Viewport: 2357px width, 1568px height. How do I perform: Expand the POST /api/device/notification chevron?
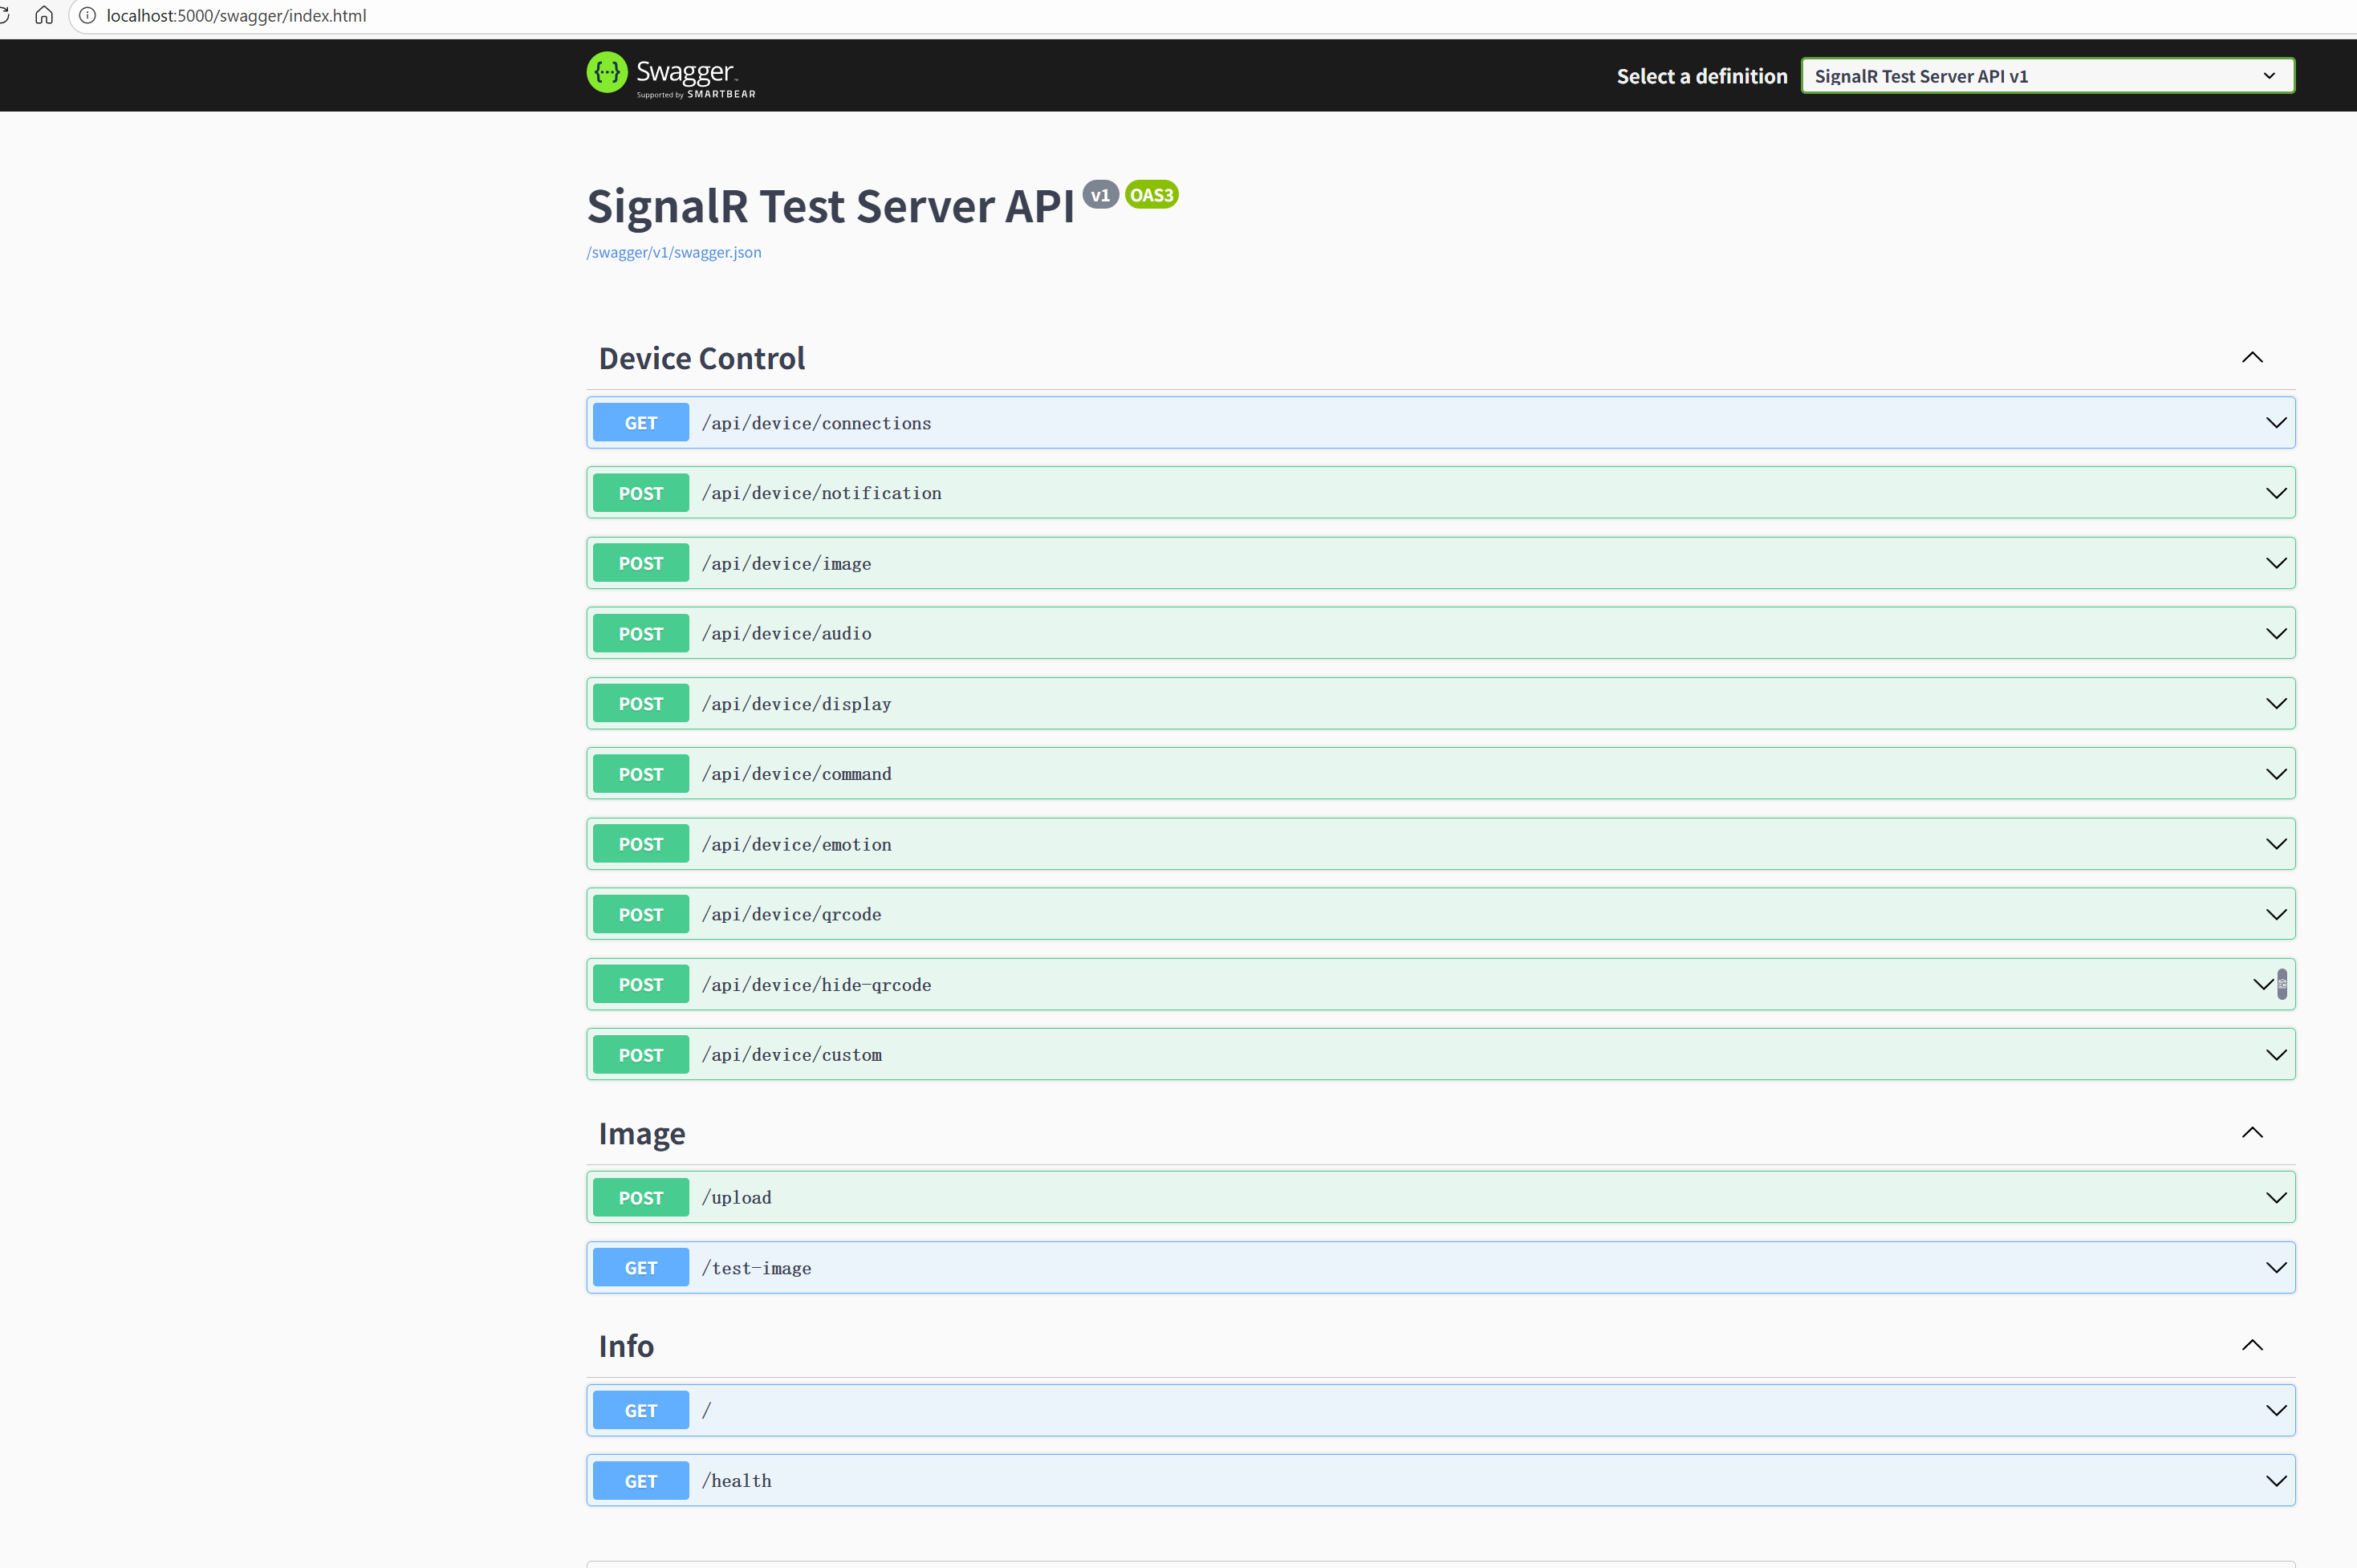(2275, 493)
